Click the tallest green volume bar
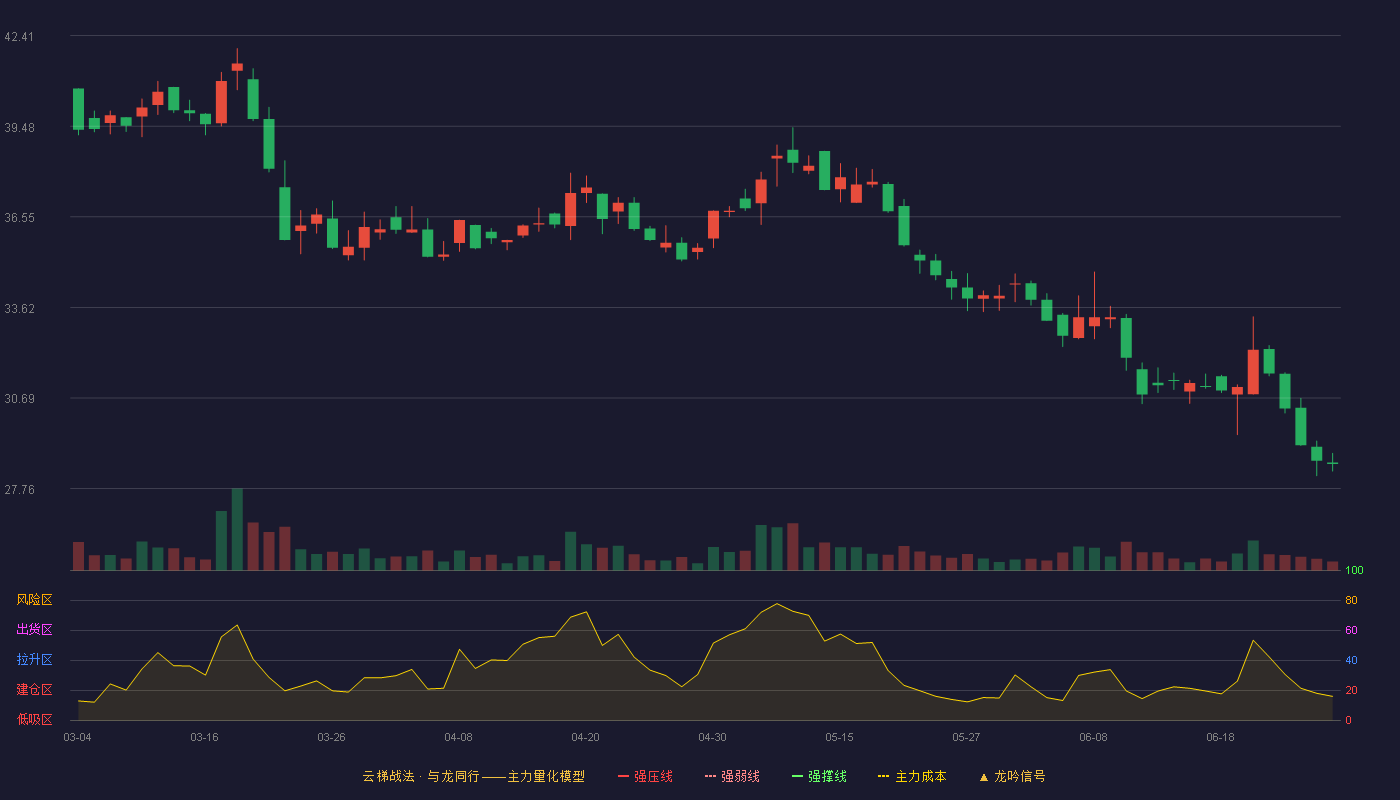The width and height of the screenshot is (1400, 800). [x=237, y=529]
